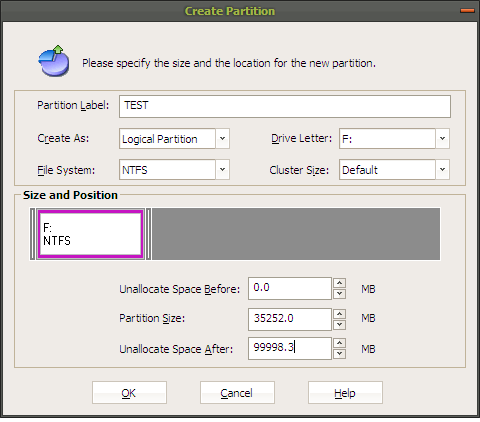Click the Unallocate Space Before field
The image size is (480, 422).
[x=290, y=288]
